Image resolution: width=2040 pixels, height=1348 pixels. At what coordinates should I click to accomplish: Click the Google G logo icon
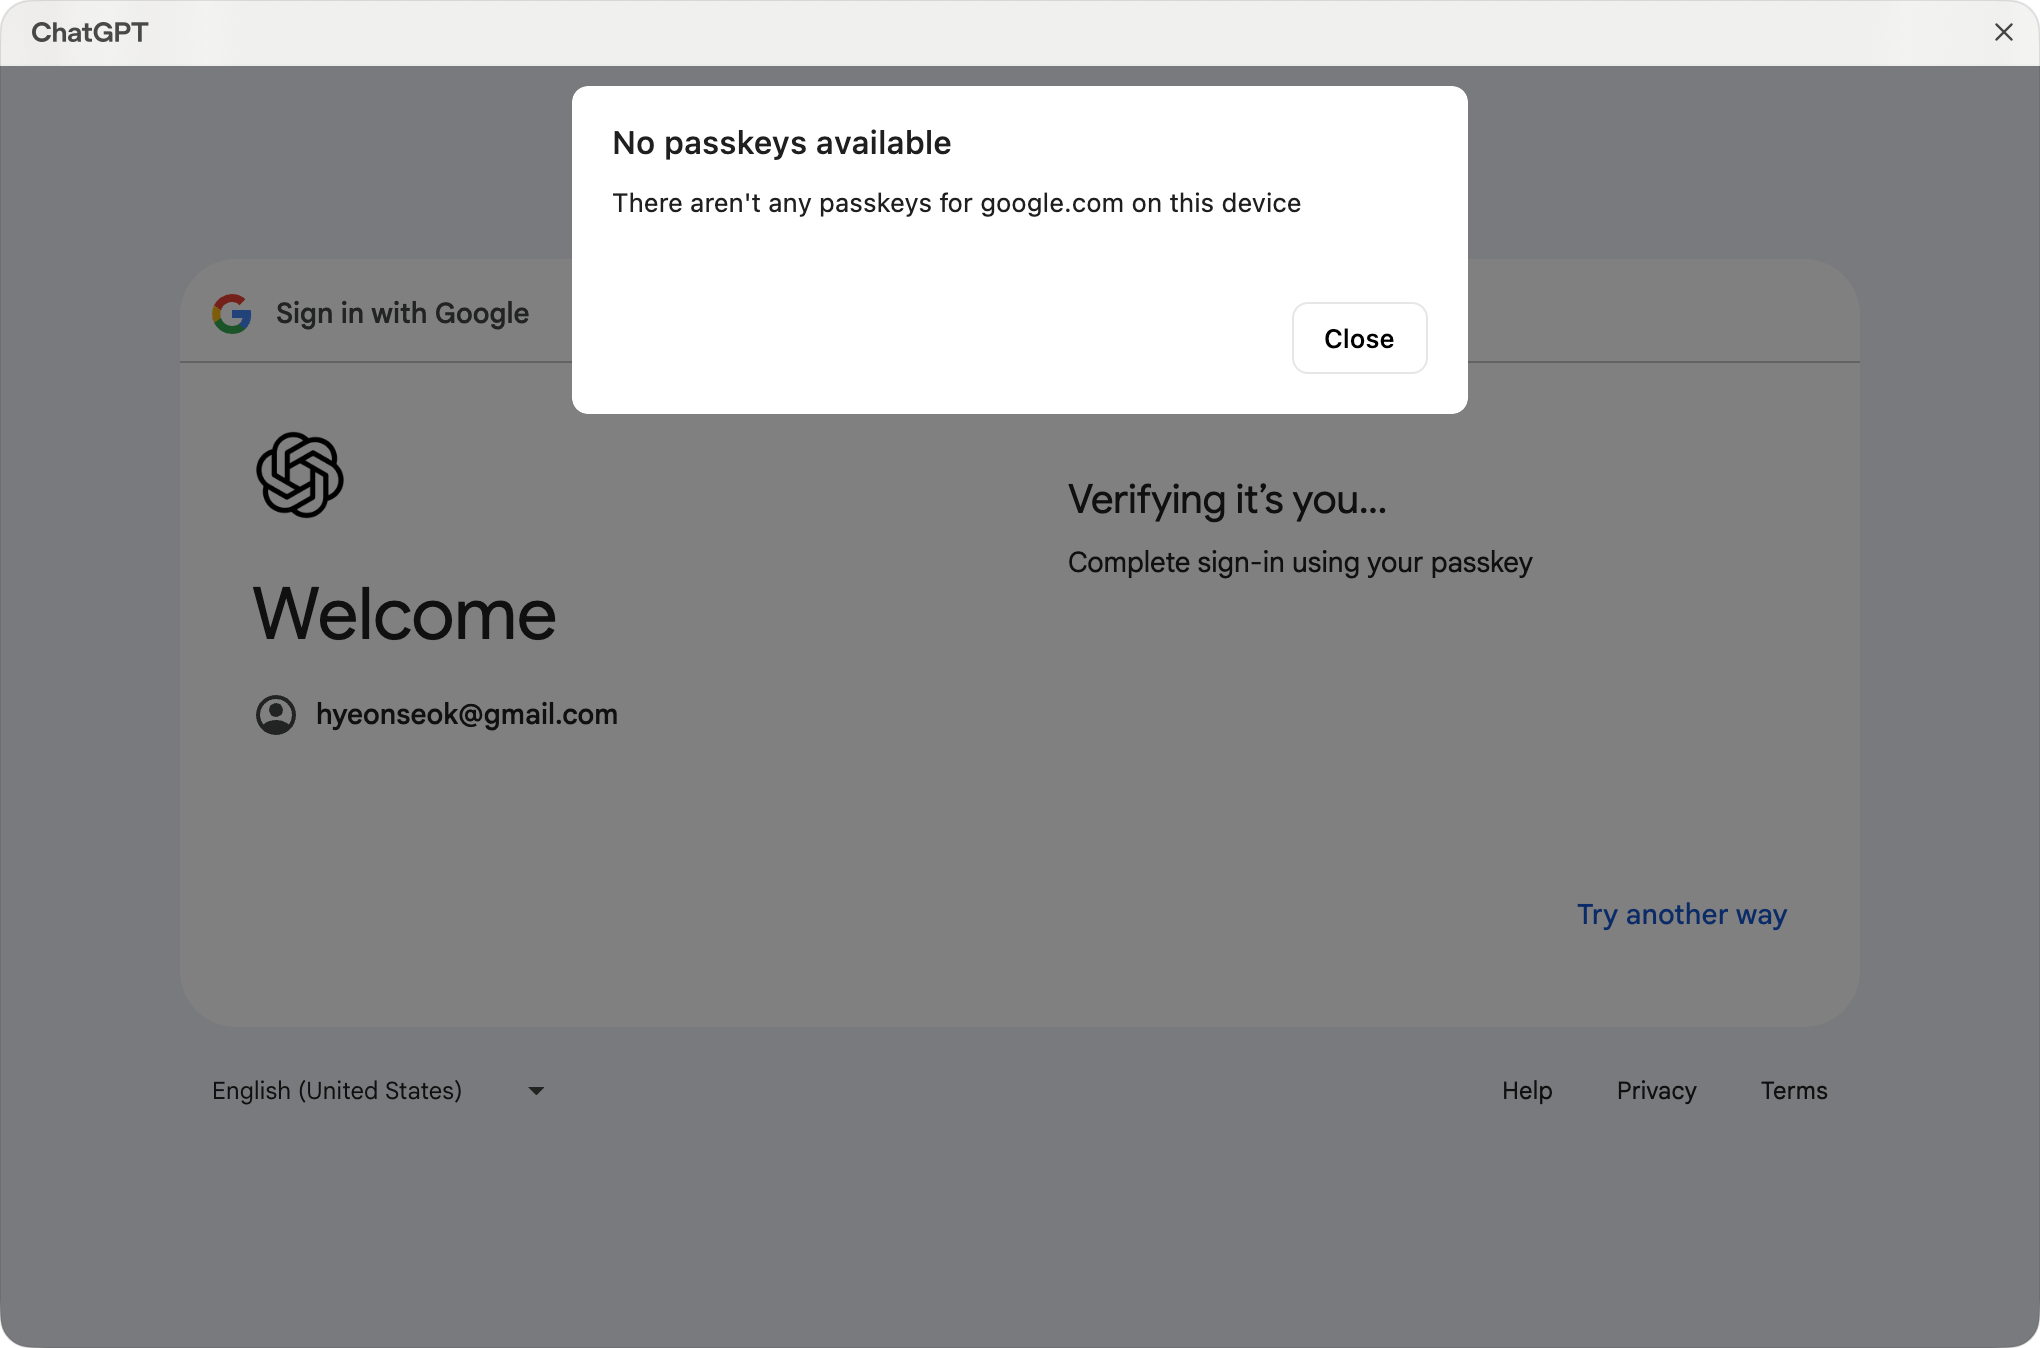pyautogui.click(x=231, y=314)
